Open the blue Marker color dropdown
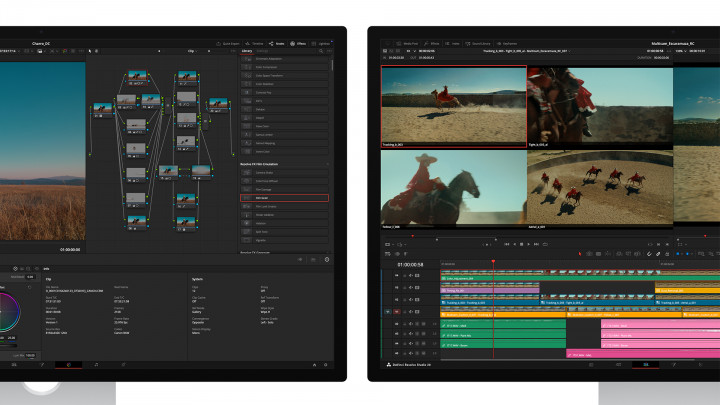The width and height of the screenshot is (720, 405). click(688, 253)
